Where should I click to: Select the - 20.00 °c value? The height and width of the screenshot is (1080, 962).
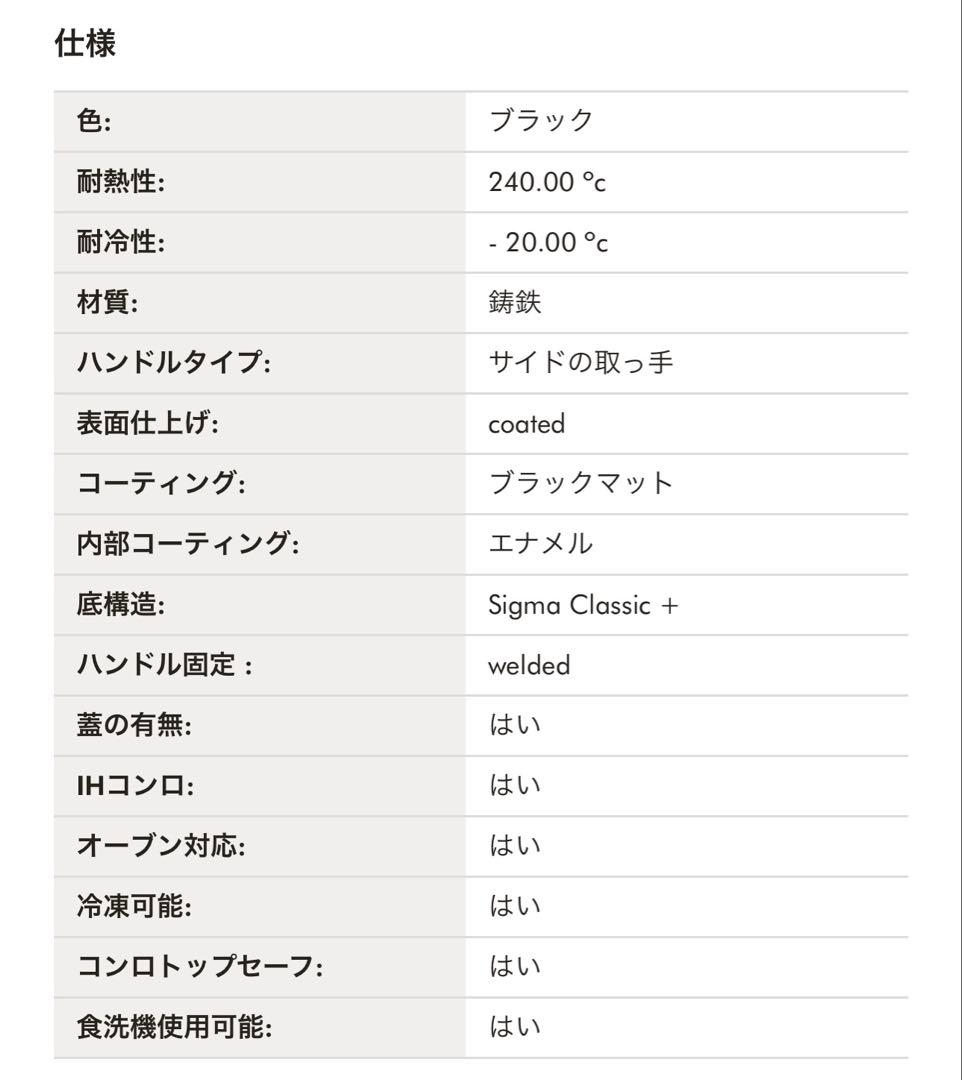(548, 243)
